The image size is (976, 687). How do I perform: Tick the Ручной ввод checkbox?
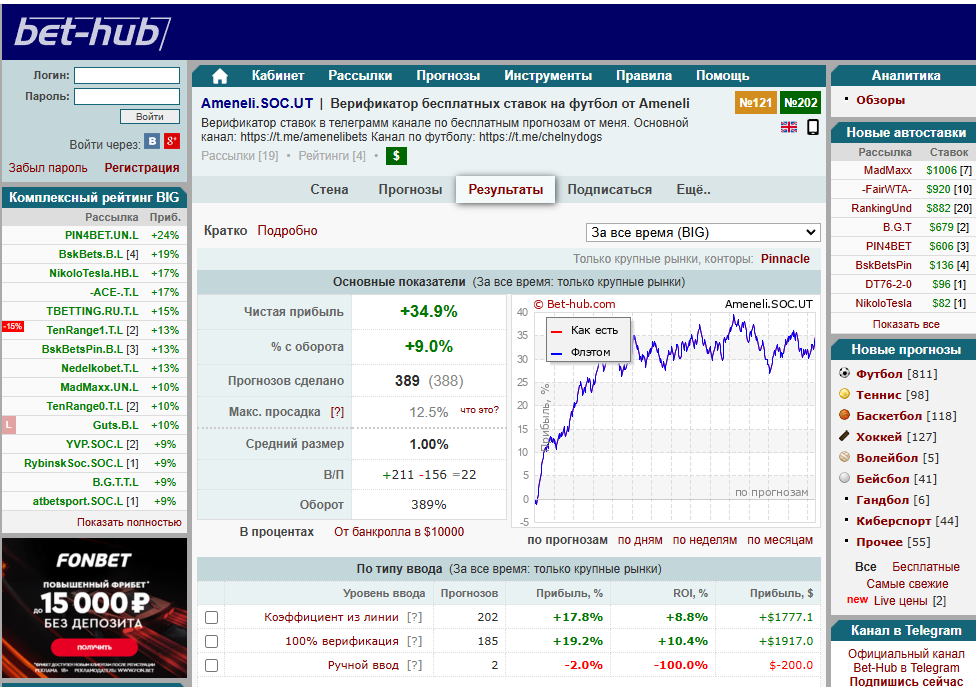point(212,665)
